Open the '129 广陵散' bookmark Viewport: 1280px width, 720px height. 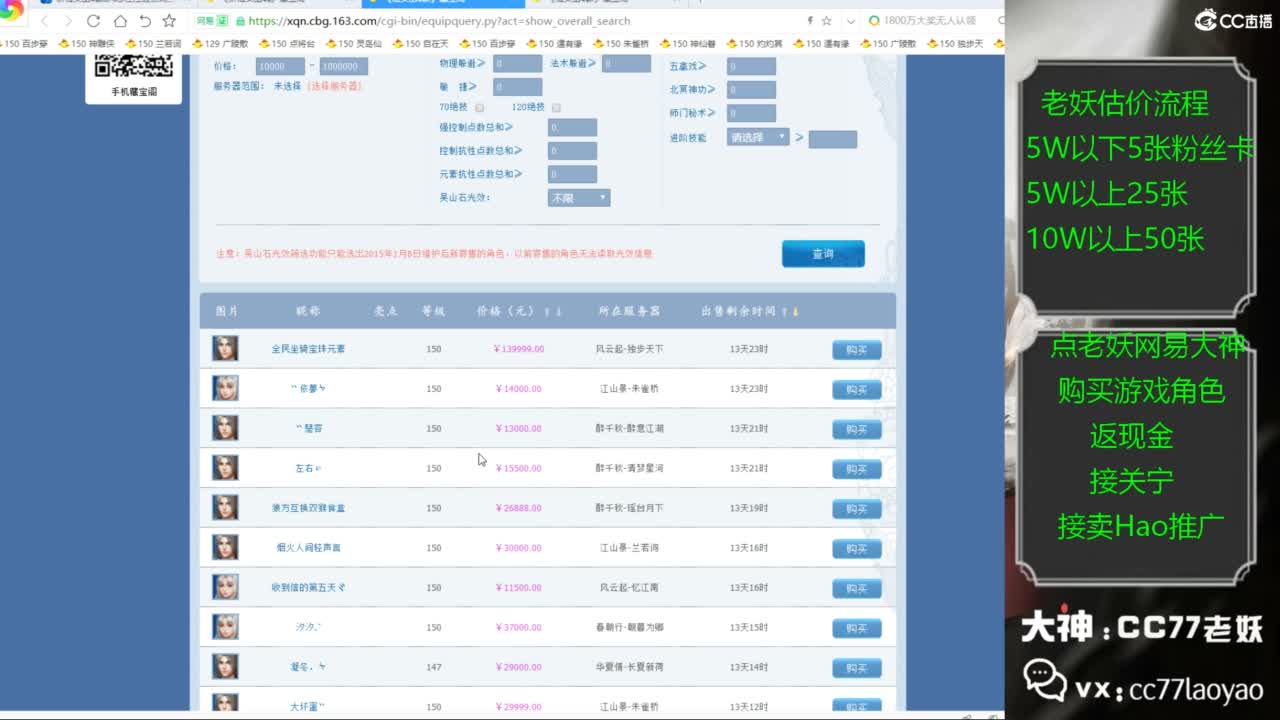pos(220,44)
